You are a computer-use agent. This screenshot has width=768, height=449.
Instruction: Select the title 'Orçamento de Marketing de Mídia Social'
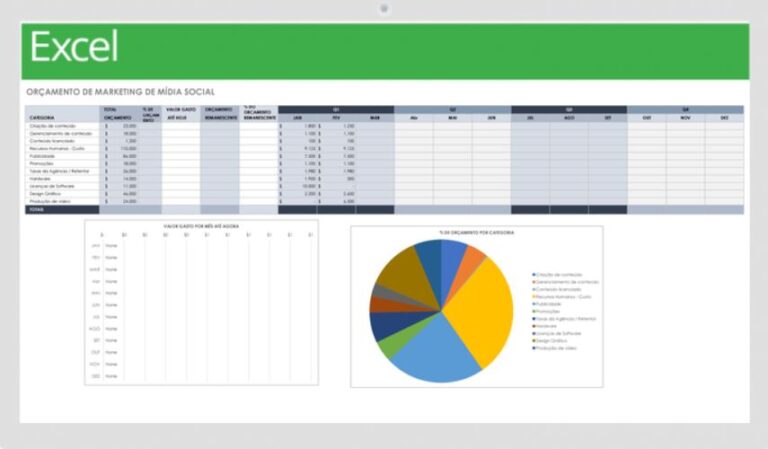point(120,92)
